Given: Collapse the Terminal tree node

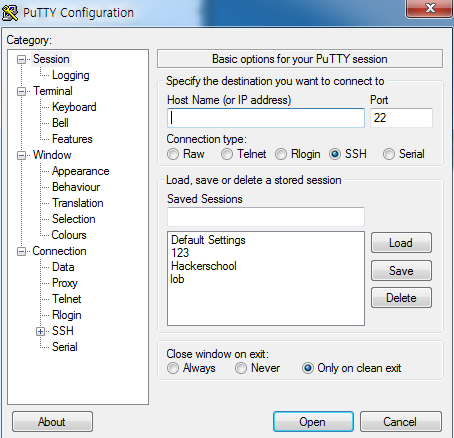Looking at the screenshot, I should click(21, 92).
